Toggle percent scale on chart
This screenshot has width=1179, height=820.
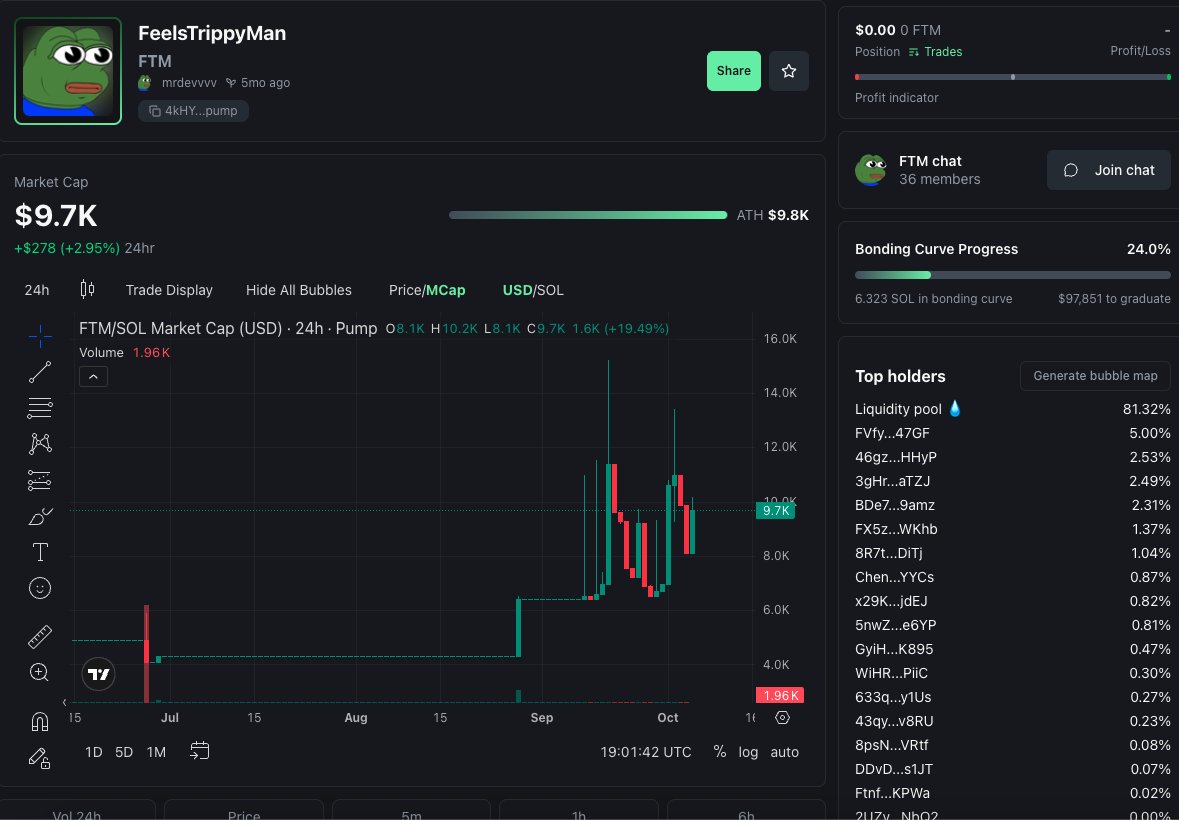coord(720,752)
